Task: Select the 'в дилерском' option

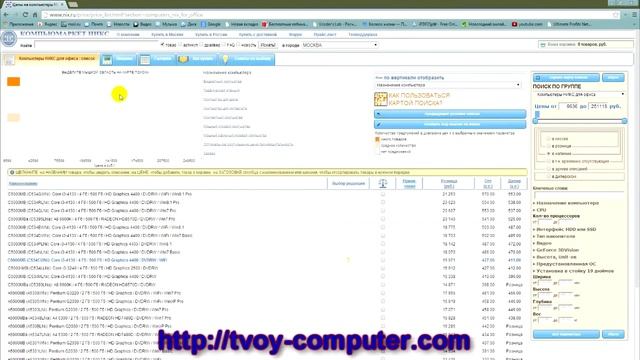Action: 549,176
